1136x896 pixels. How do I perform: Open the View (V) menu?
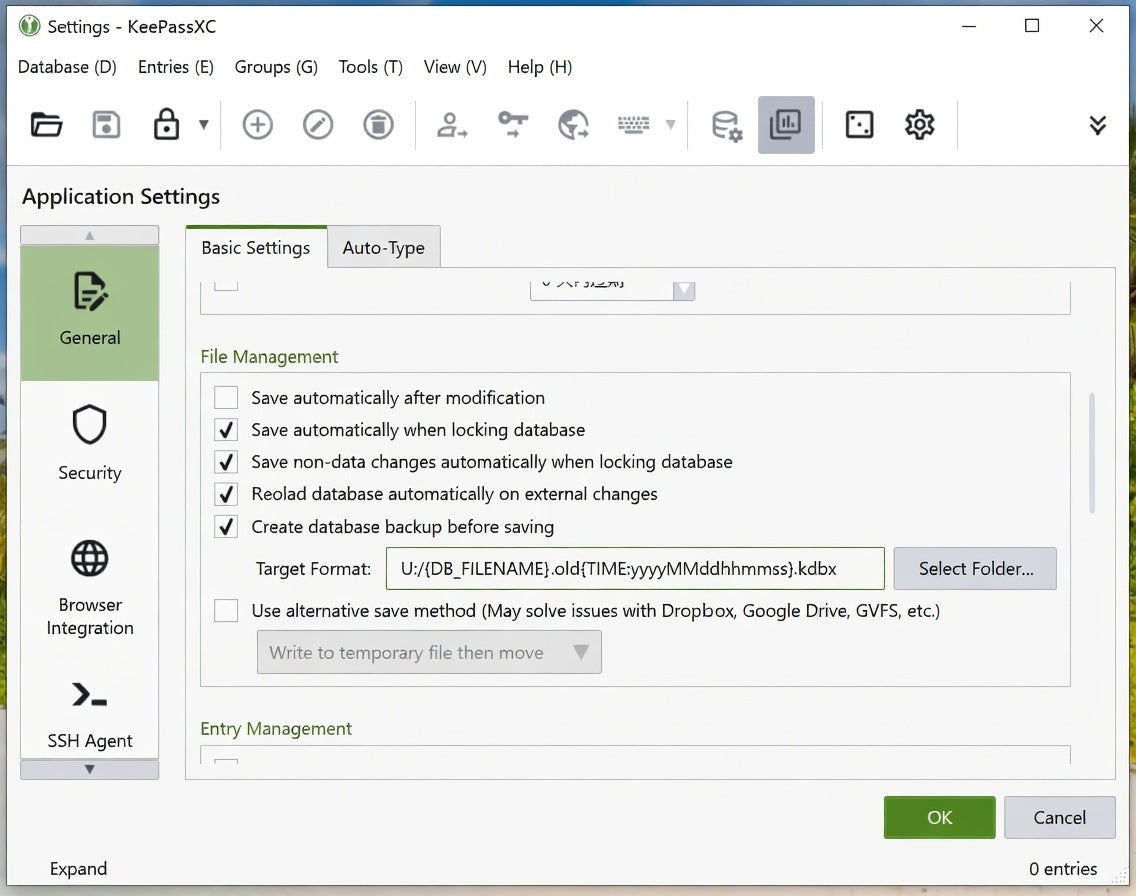tap(455, 67)
